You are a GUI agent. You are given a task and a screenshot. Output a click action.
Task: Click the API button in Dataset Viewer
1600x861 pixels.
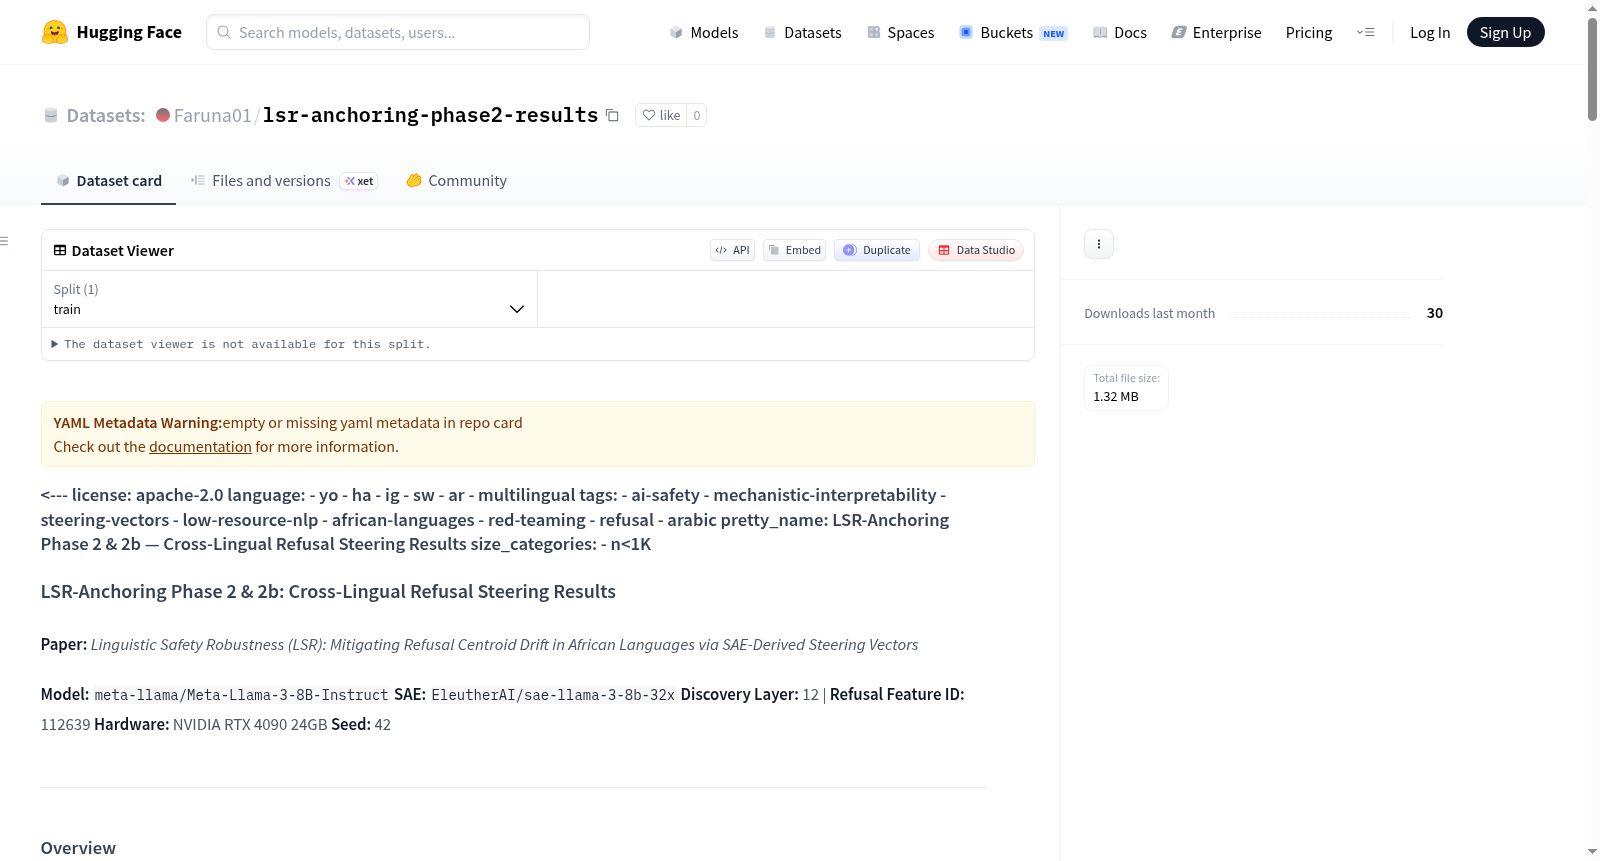[x=732, y=250]
